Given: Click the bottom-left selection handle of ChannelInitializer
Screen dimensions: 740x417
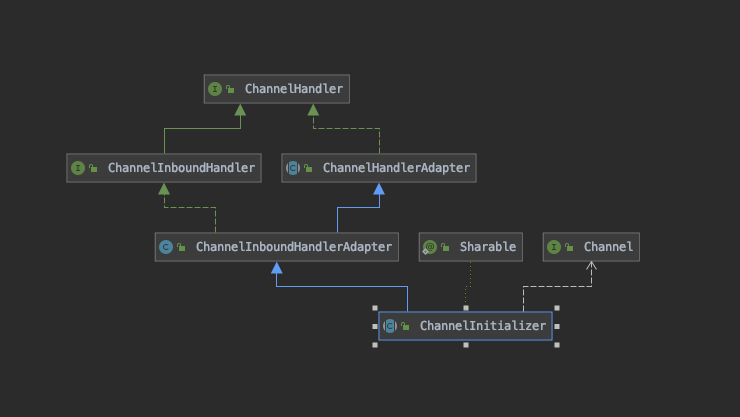Looking at the screenshot, I should 375,345.
